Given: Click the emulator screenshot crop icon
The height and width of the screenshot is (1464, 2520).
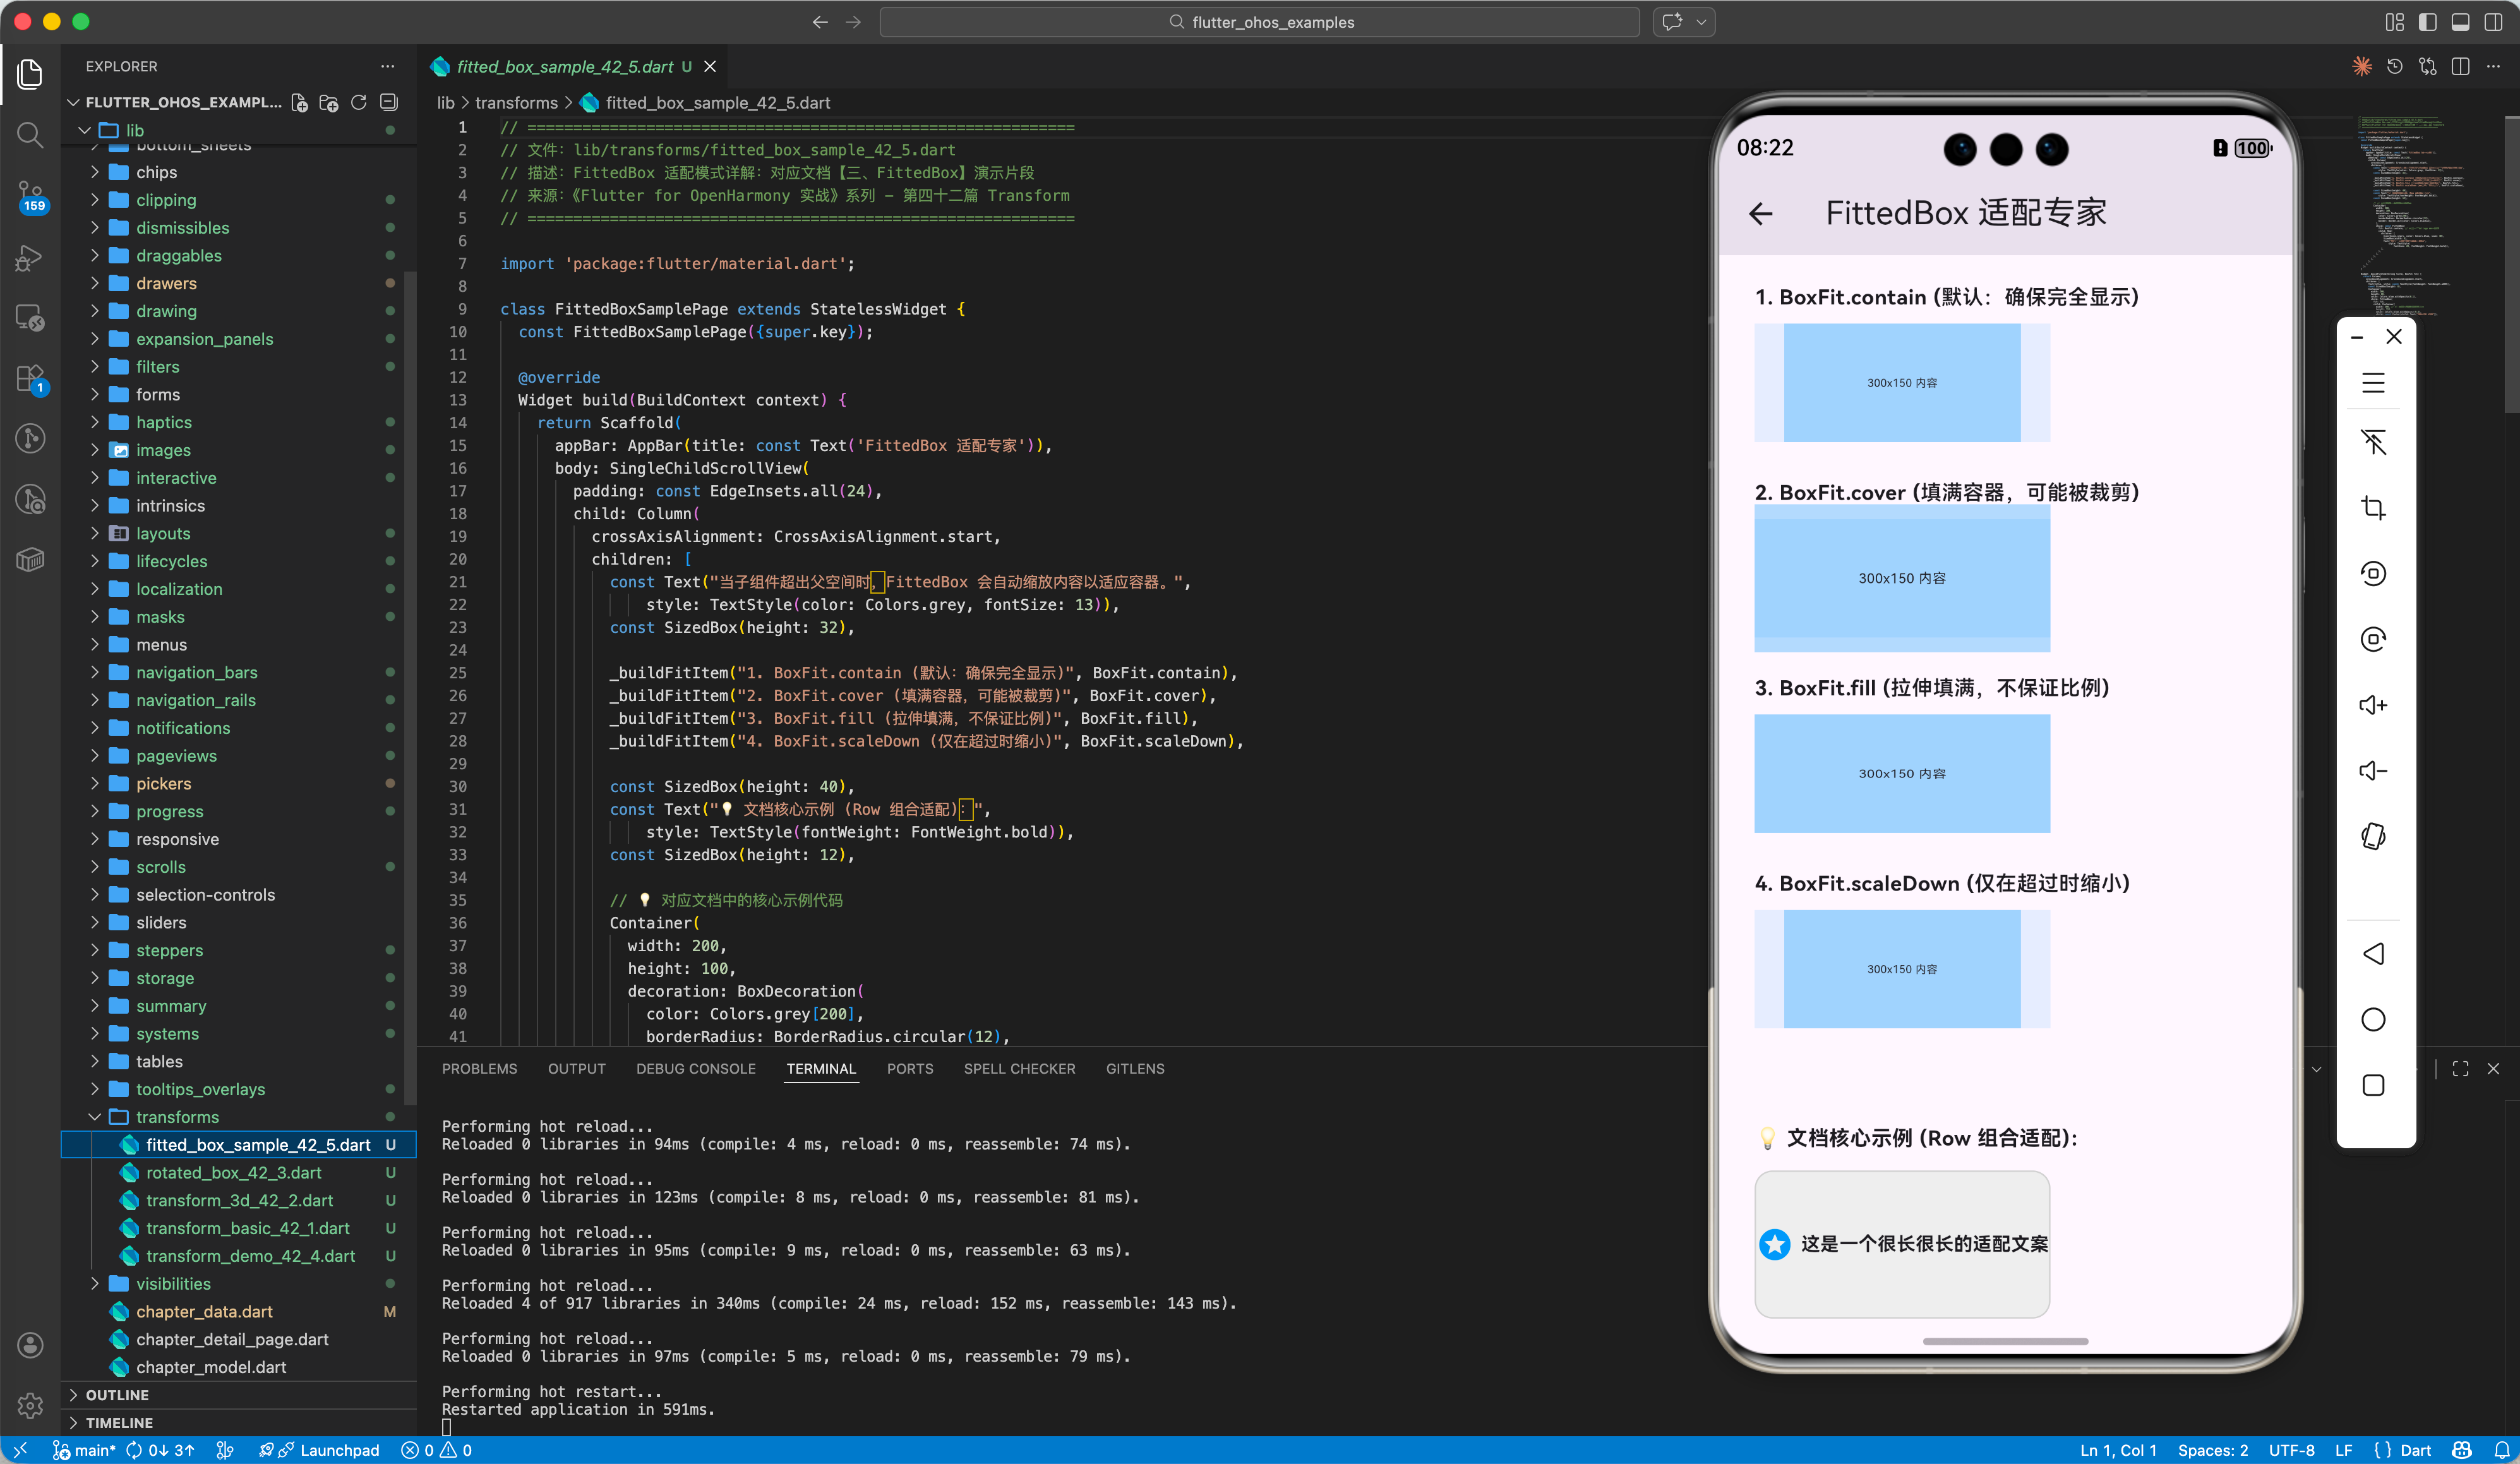Looking at the screenshot, I should pos(2373,508).
